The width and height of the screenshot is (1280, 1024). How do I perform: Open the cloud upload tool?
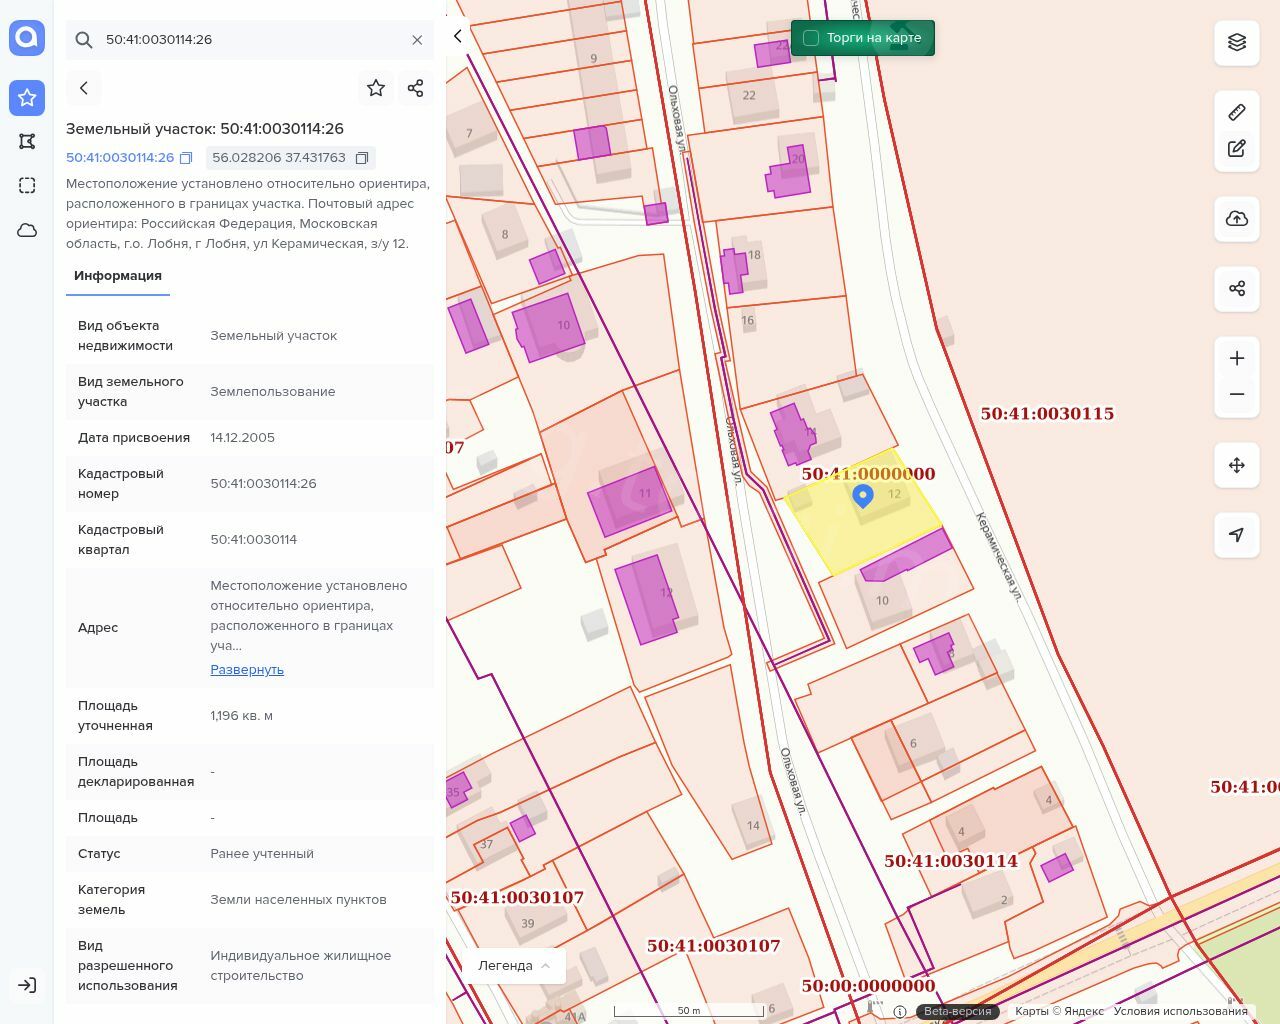click(1237, 219)
